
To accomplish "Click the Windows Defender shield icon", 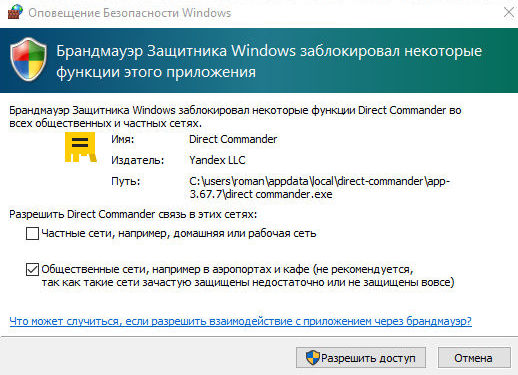I will pos(28,59).
